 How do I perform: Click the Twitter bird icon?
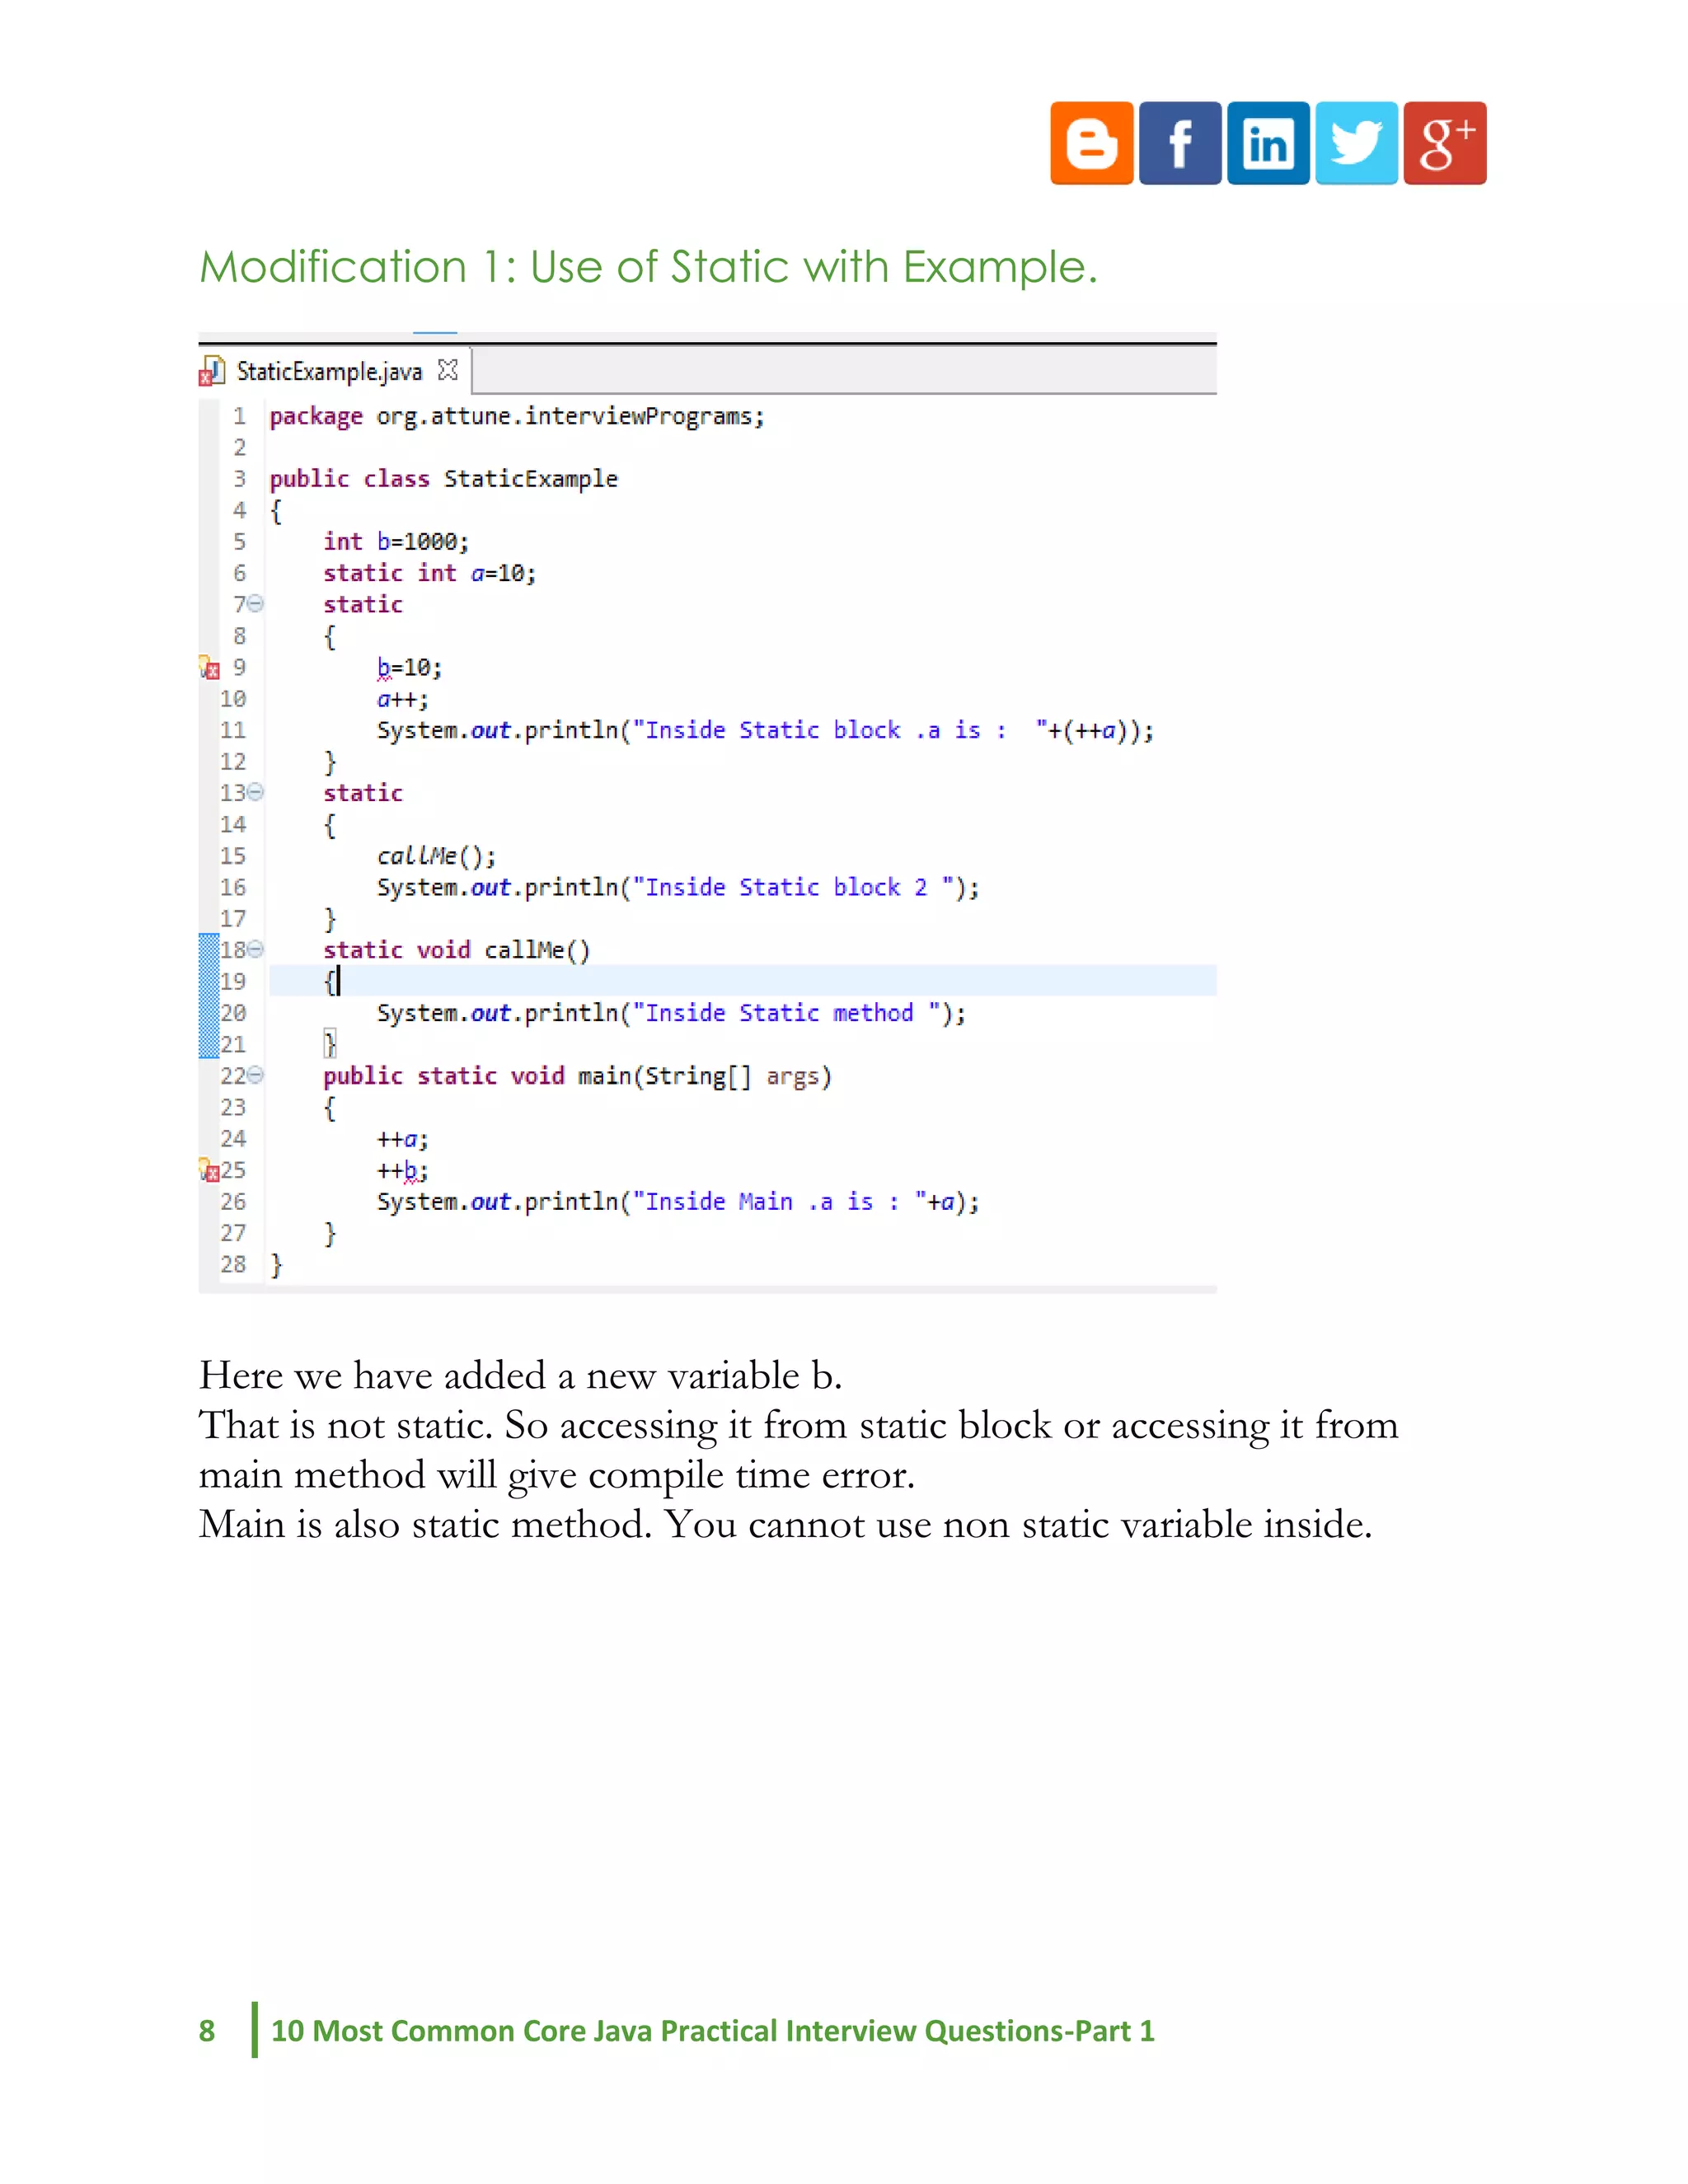[1356, 143]
